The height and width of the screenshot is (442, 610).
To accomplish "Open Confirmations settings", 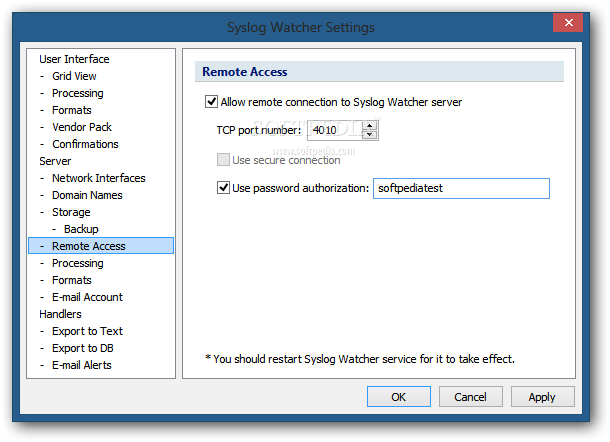I will coord(85,144).
